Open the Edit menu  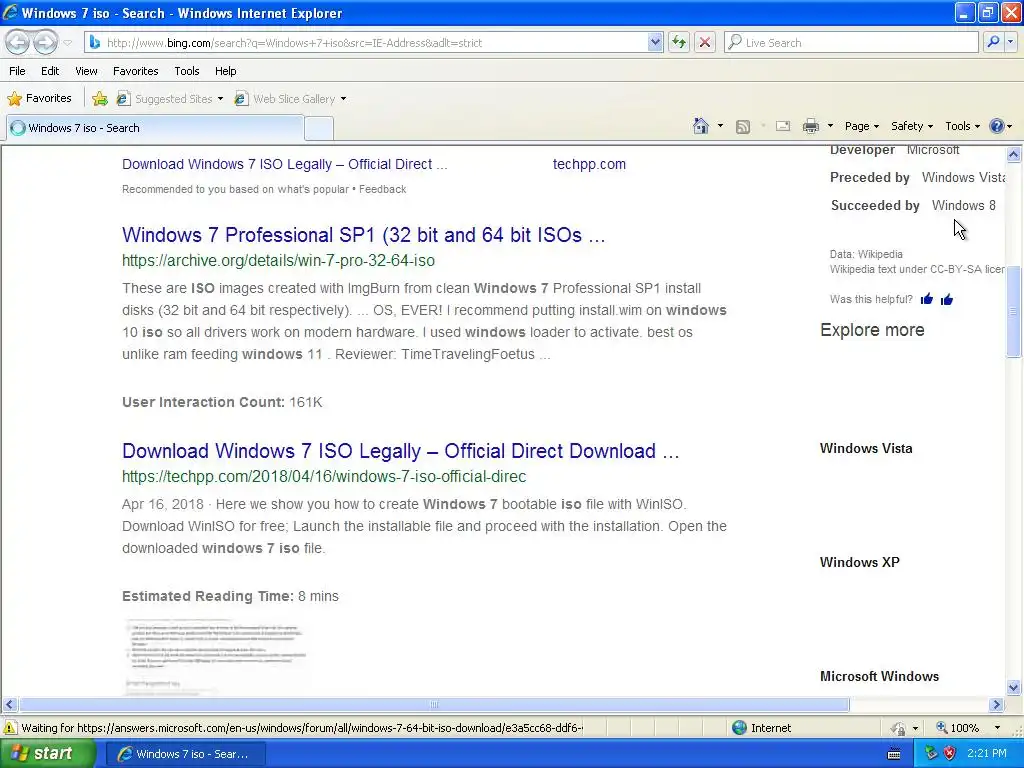pos(50,71)
